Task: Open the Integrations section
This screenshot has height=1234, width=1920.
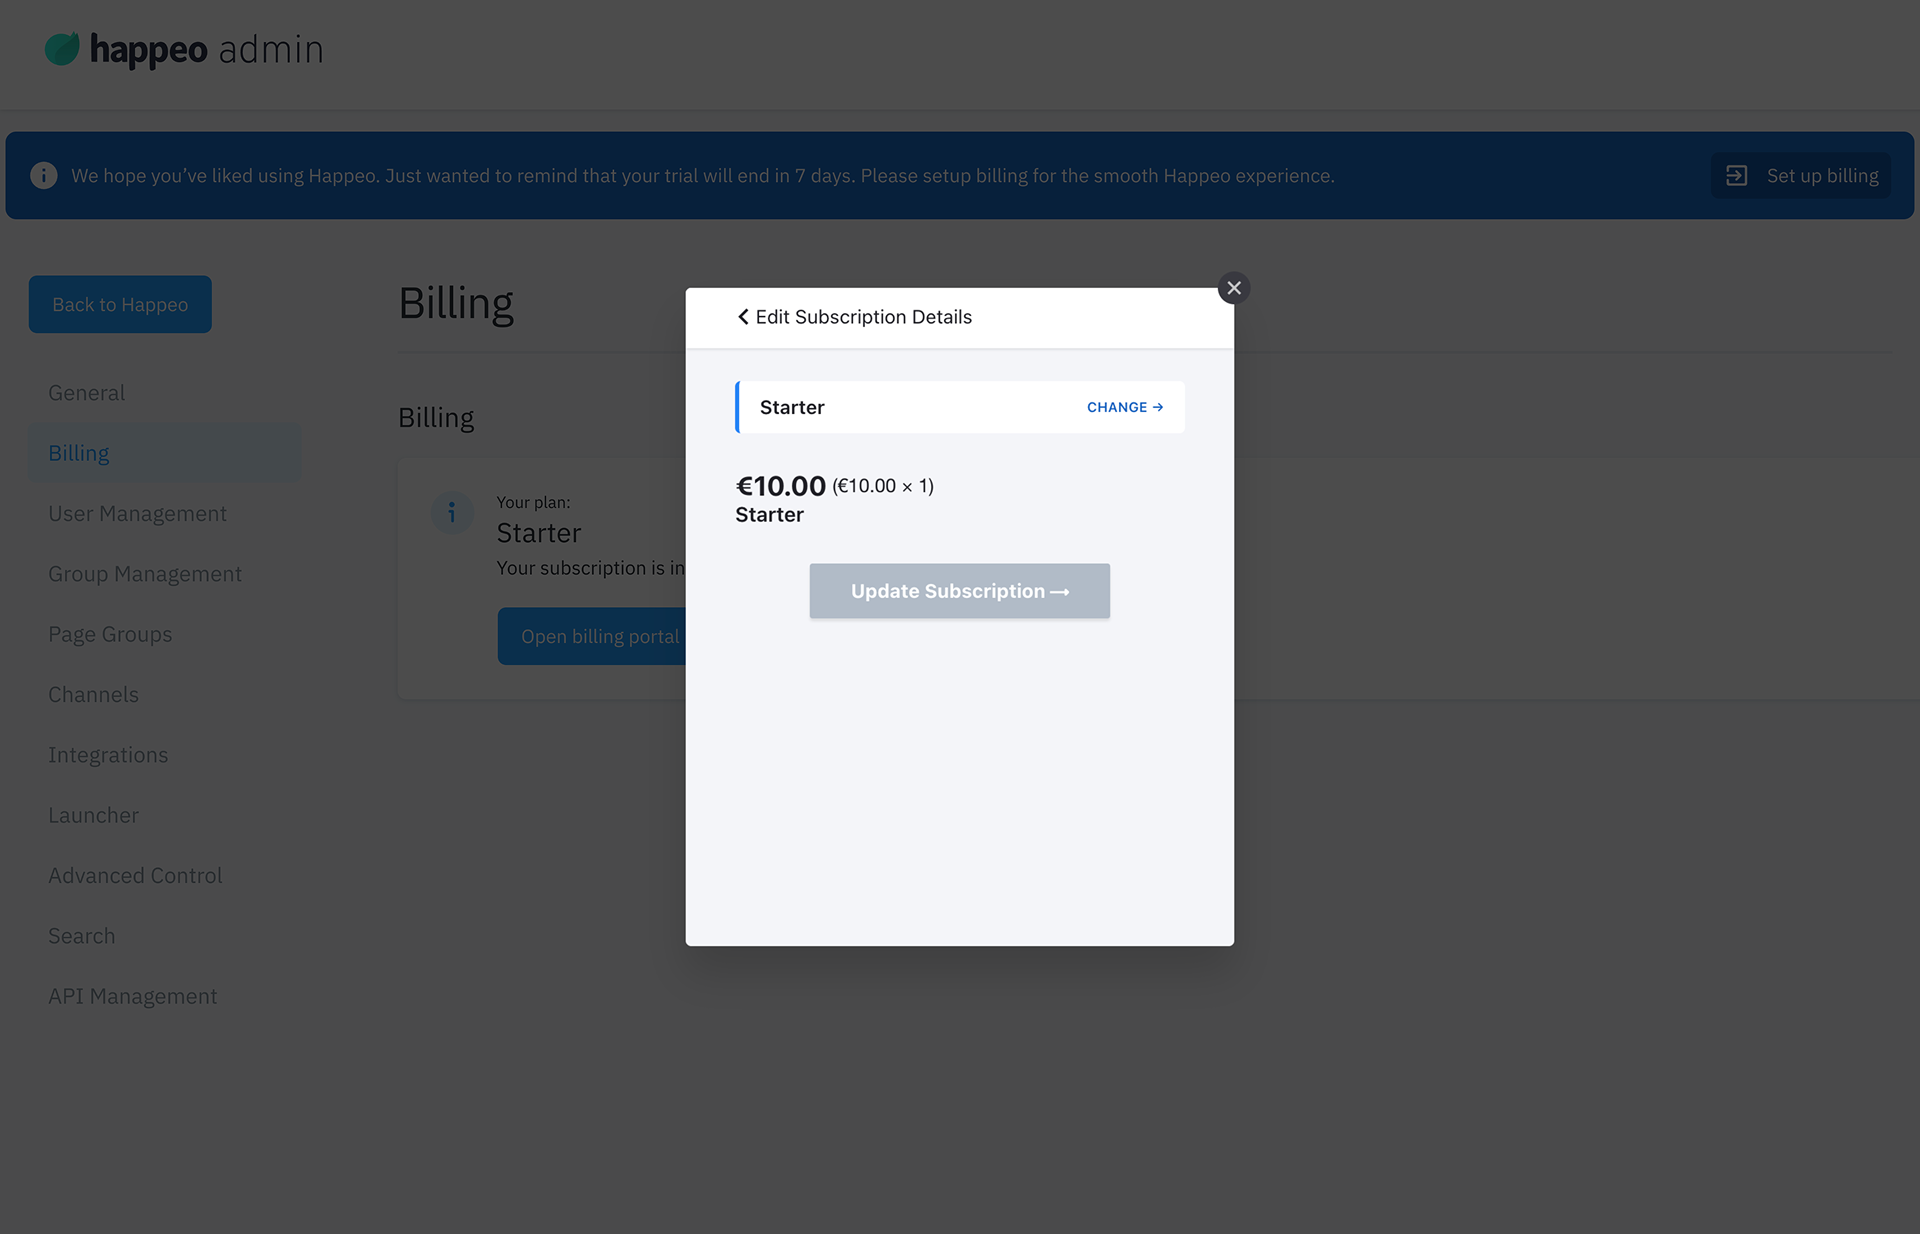Action: (108, 754)
